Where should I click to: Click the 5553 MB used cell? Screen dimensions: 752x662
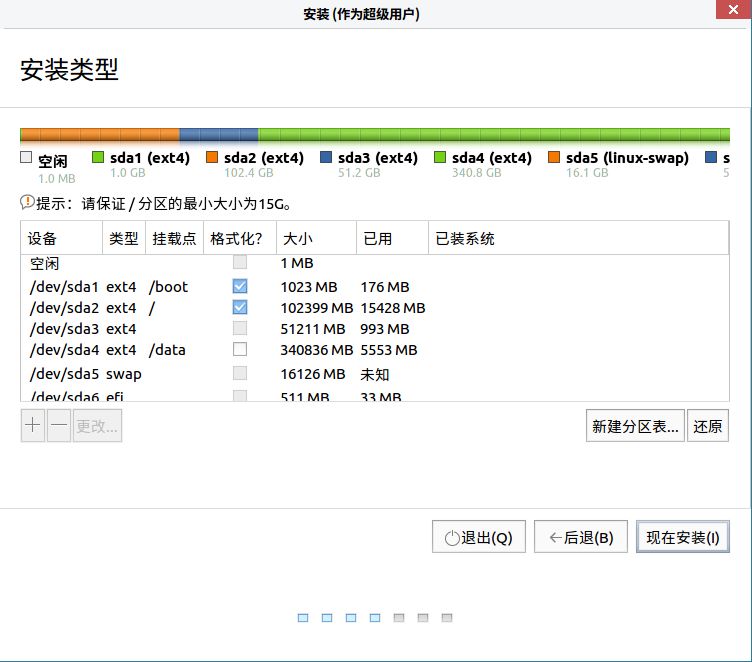click(389, 350)
